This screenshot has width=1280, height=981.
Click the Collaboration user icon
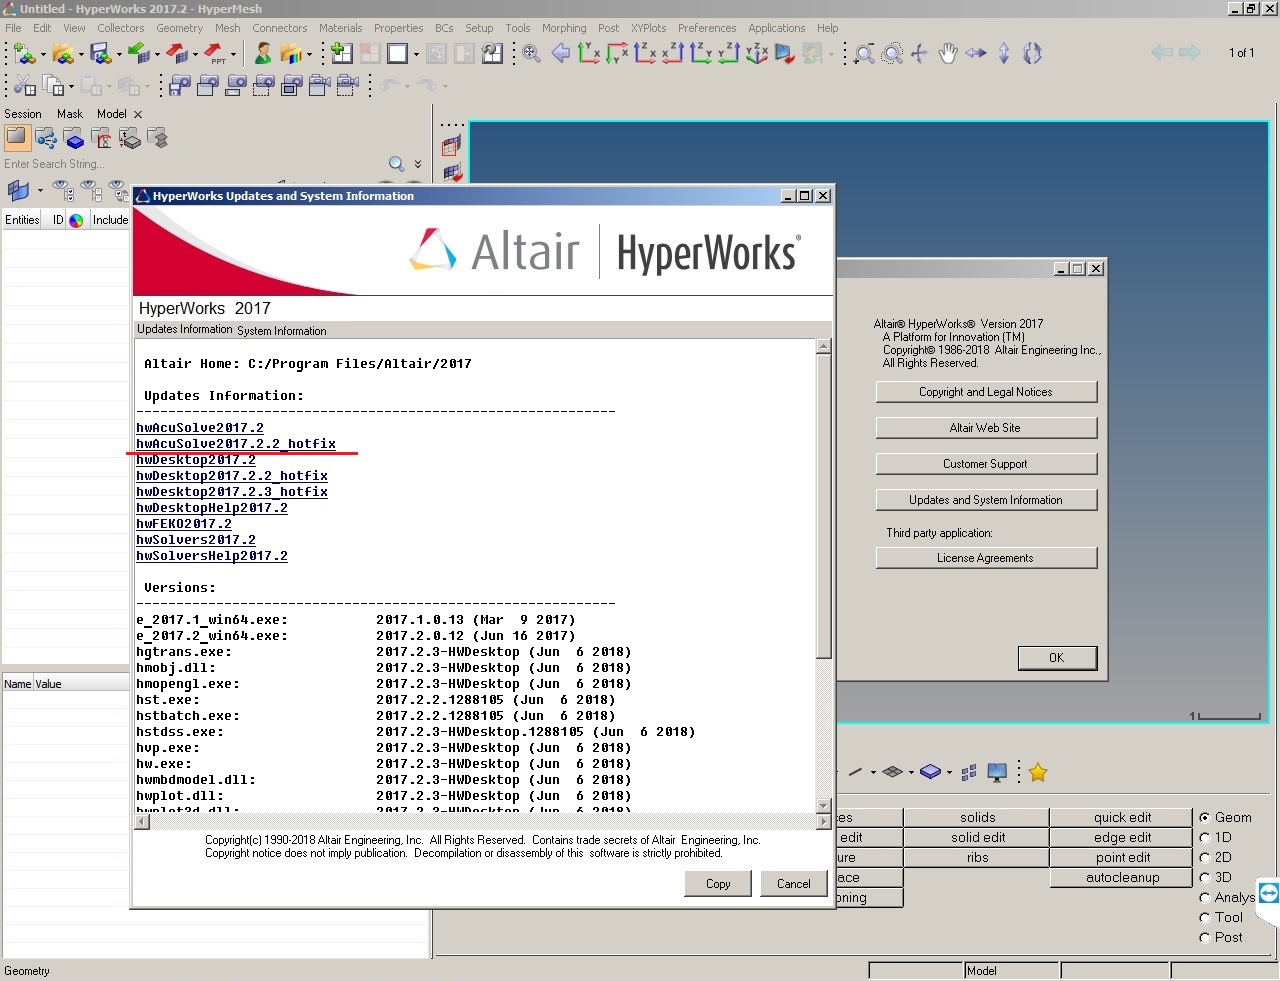263,53
